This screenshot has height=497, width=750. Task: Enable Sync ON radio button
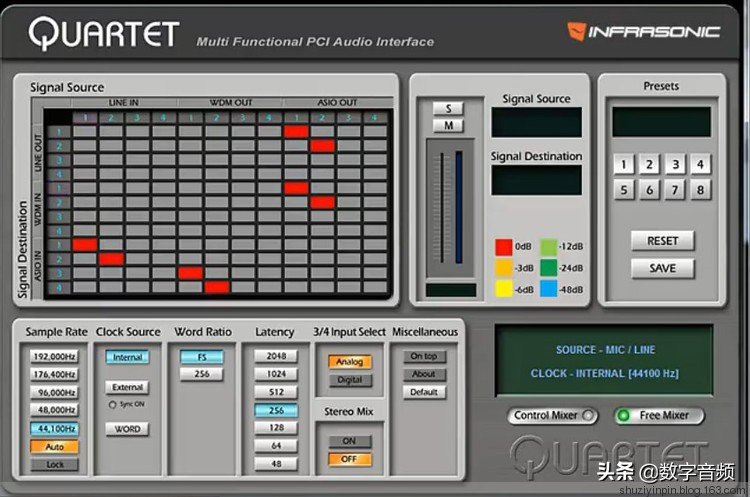112,405
